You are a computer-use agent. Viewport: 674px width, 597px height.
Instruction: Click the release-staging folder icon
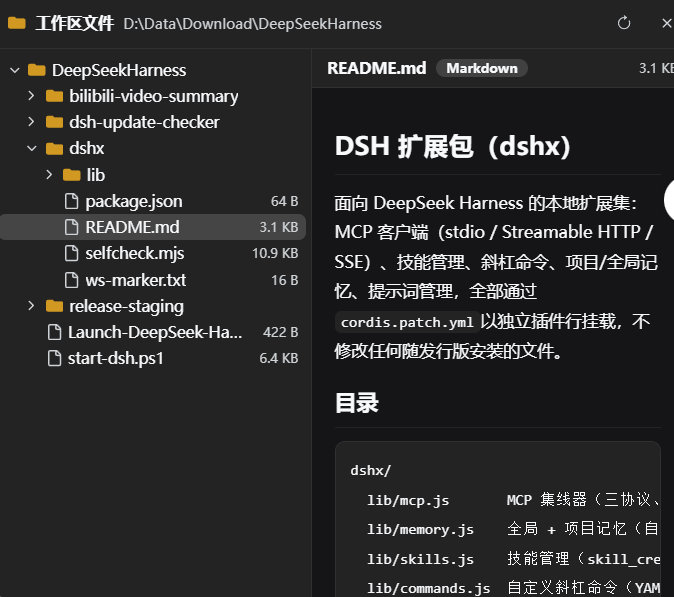click(x=54, y=306)
